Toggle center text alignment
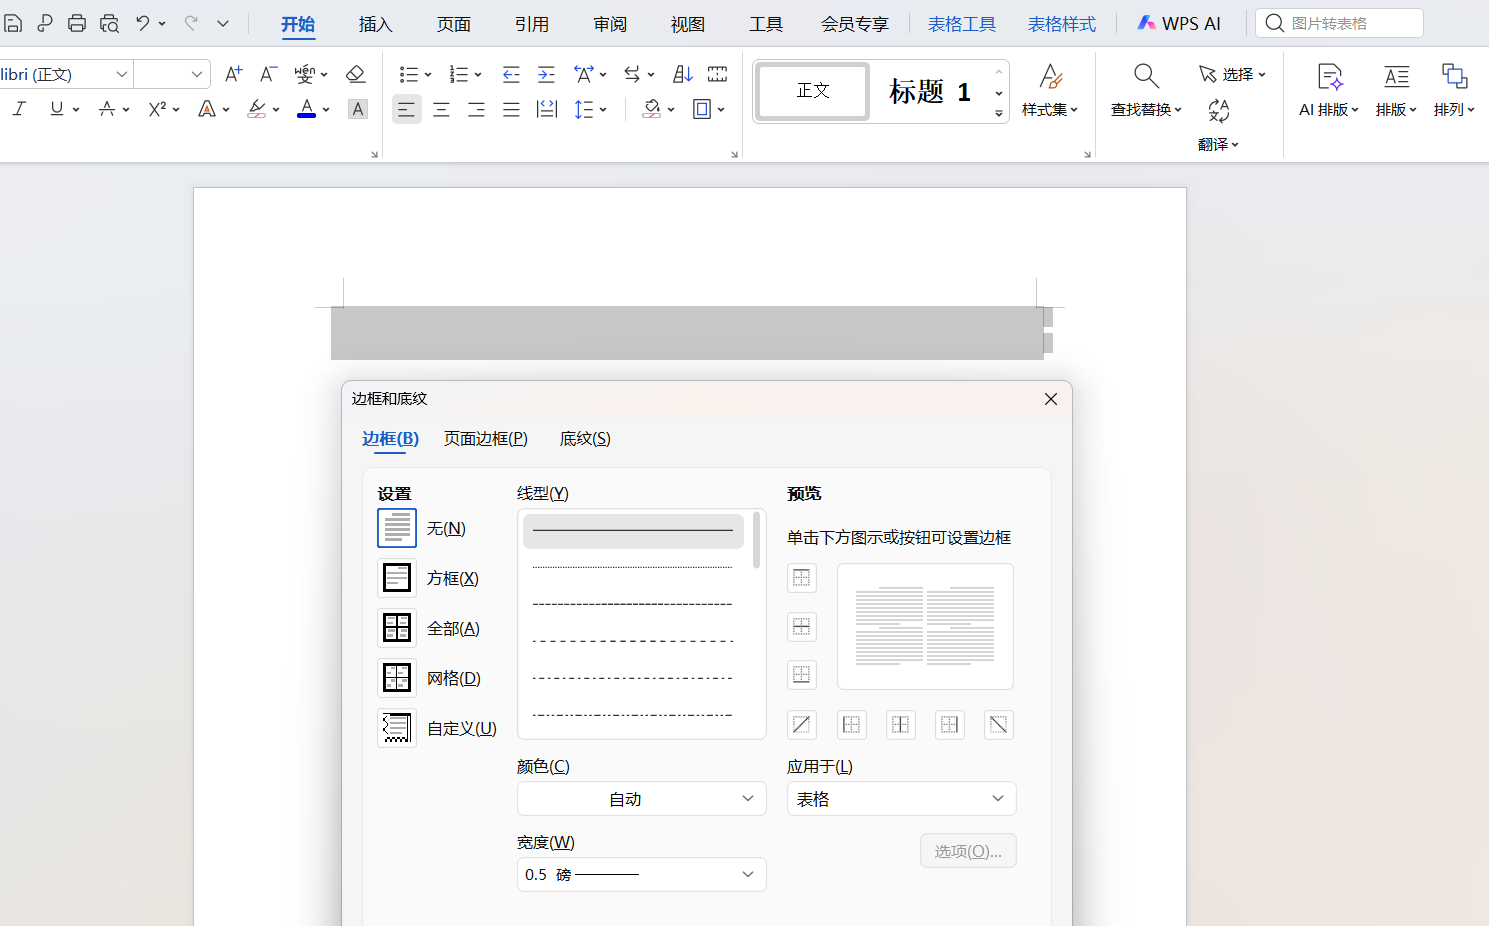The image size is (1489, 926). click(441, 108)
